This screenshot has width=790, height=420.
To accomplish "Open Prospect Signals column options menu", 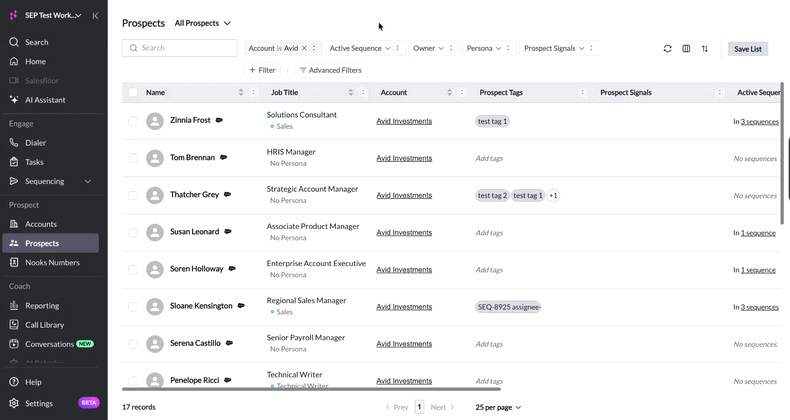I will (x=720, y=92).
